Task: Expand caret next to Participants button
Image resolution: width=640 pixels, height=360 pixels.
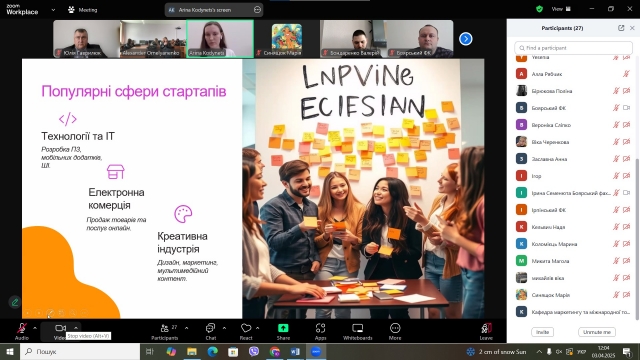Action: 187,328
